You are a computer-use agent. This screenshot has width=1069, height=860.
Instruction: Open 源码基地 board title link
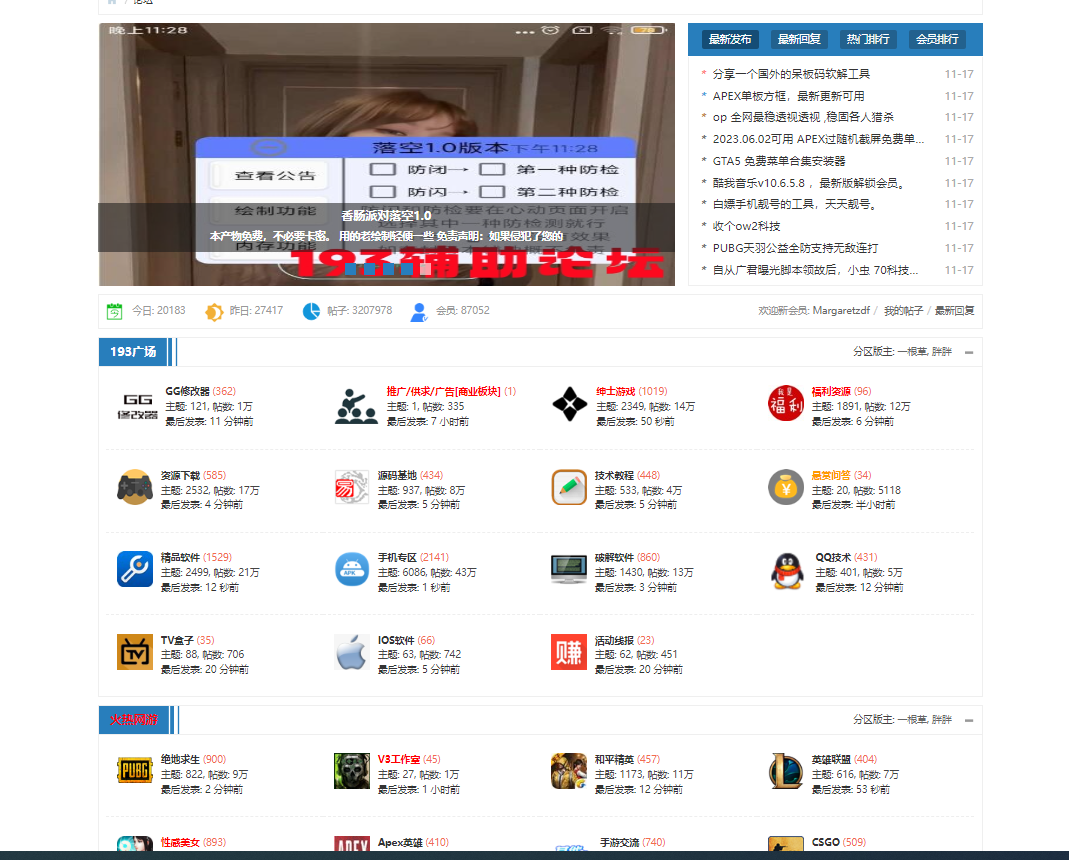click(397, 475)
